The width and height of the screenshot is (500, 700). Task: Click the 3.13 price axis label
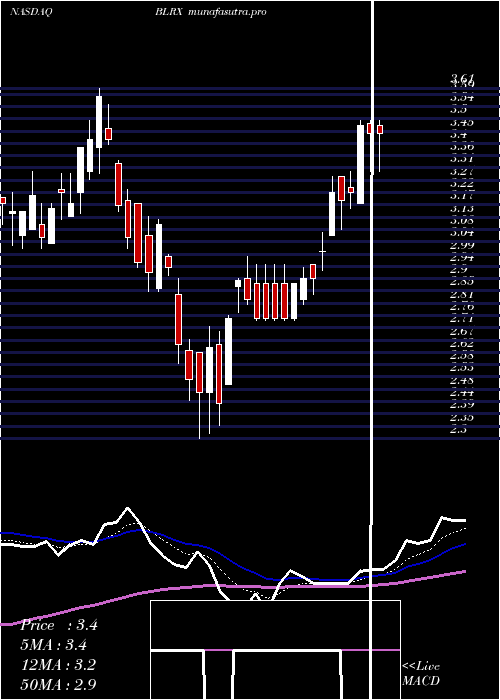coord(462,208)
